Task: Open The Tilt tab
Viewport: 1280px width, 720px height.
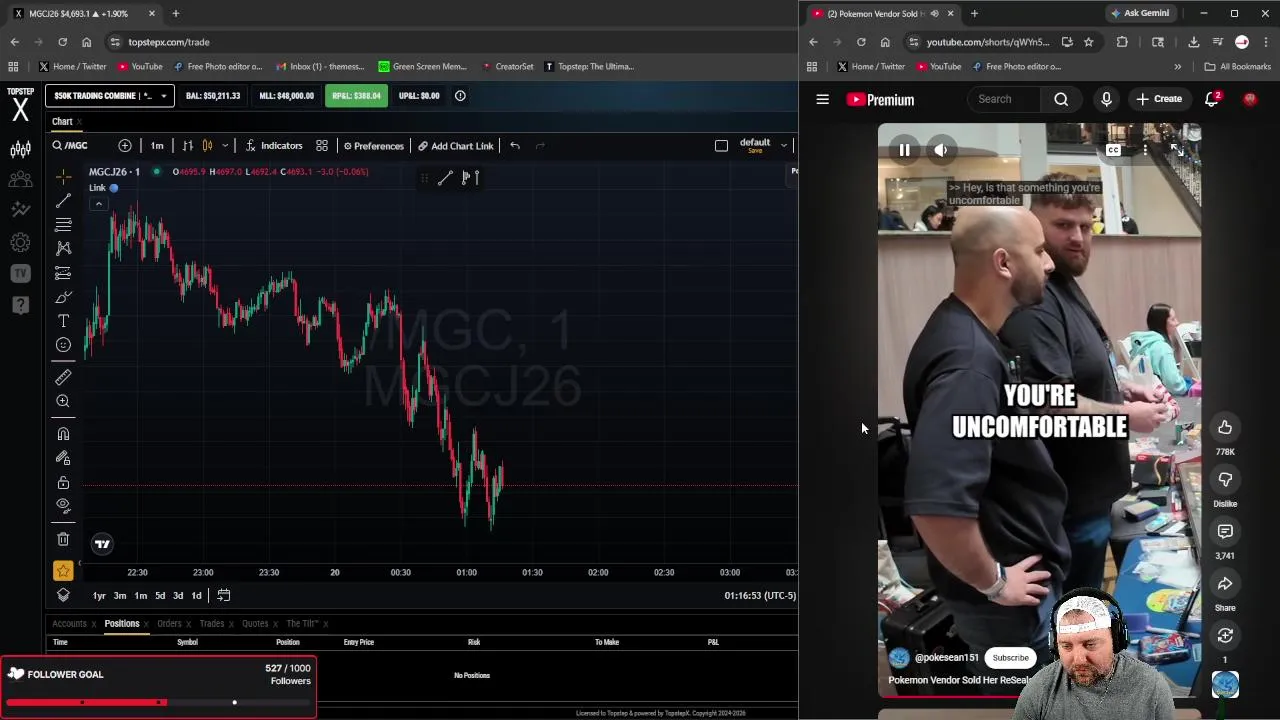Action: [302, 624]
